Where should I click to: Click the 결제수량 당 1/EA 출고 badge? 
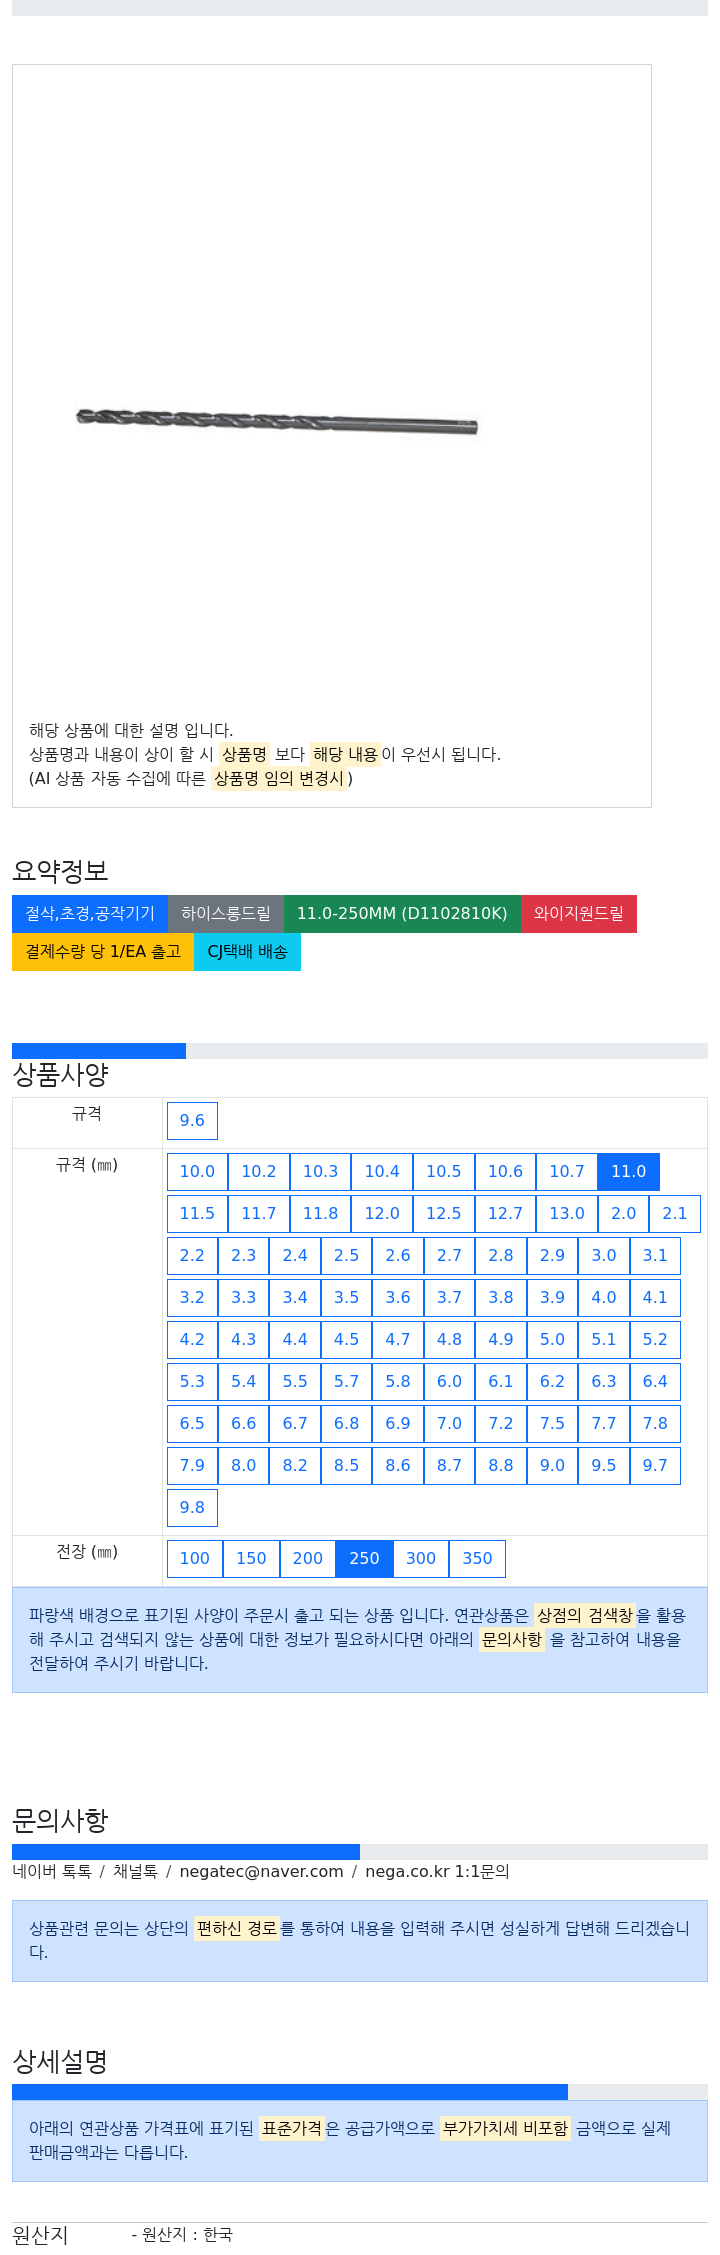tap(103, 951)
